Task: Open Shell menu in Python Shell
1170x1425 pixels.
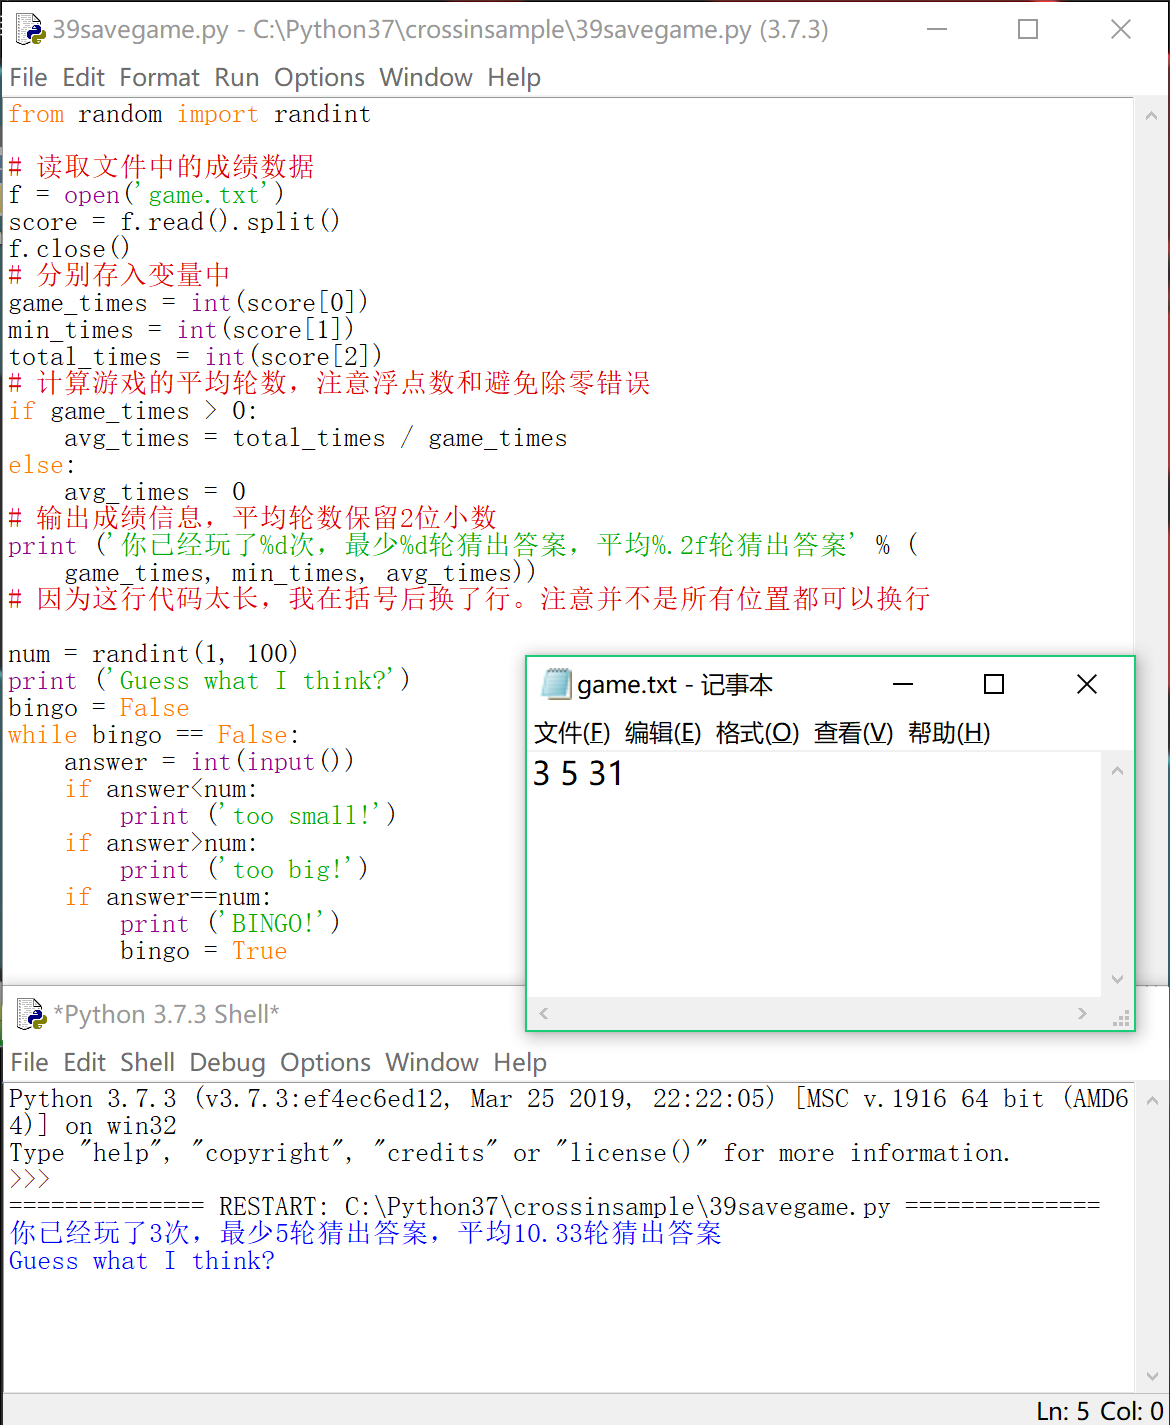Action: (147, 1062)
